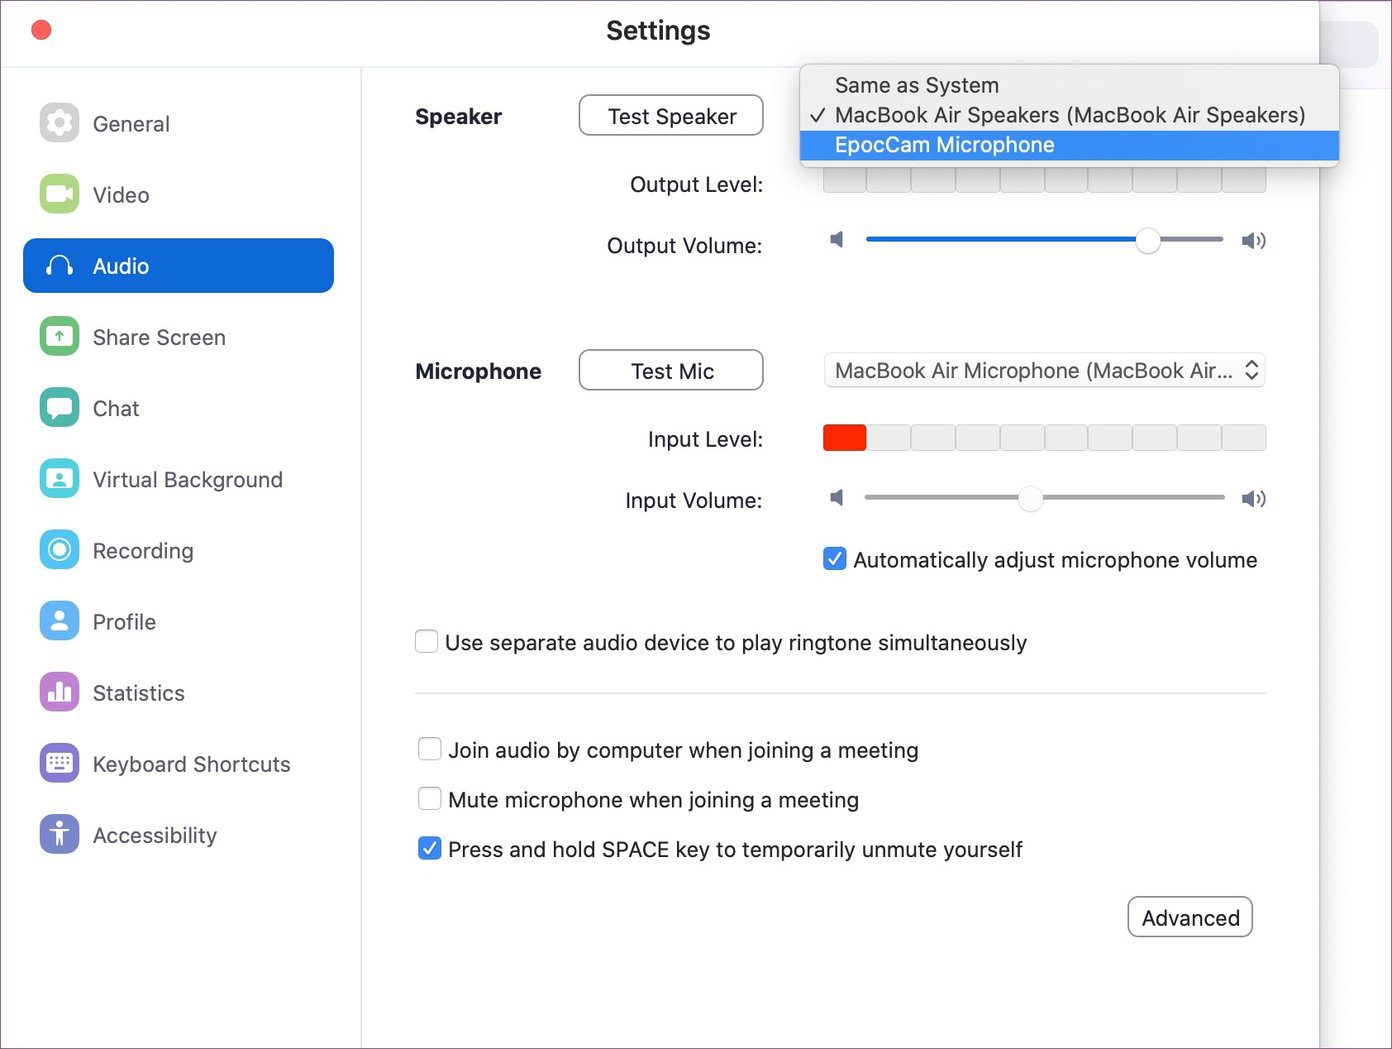The height and width of the screenshot is (1049, 1392).
Task: Switch to the Video settings label
Action: 121,195
